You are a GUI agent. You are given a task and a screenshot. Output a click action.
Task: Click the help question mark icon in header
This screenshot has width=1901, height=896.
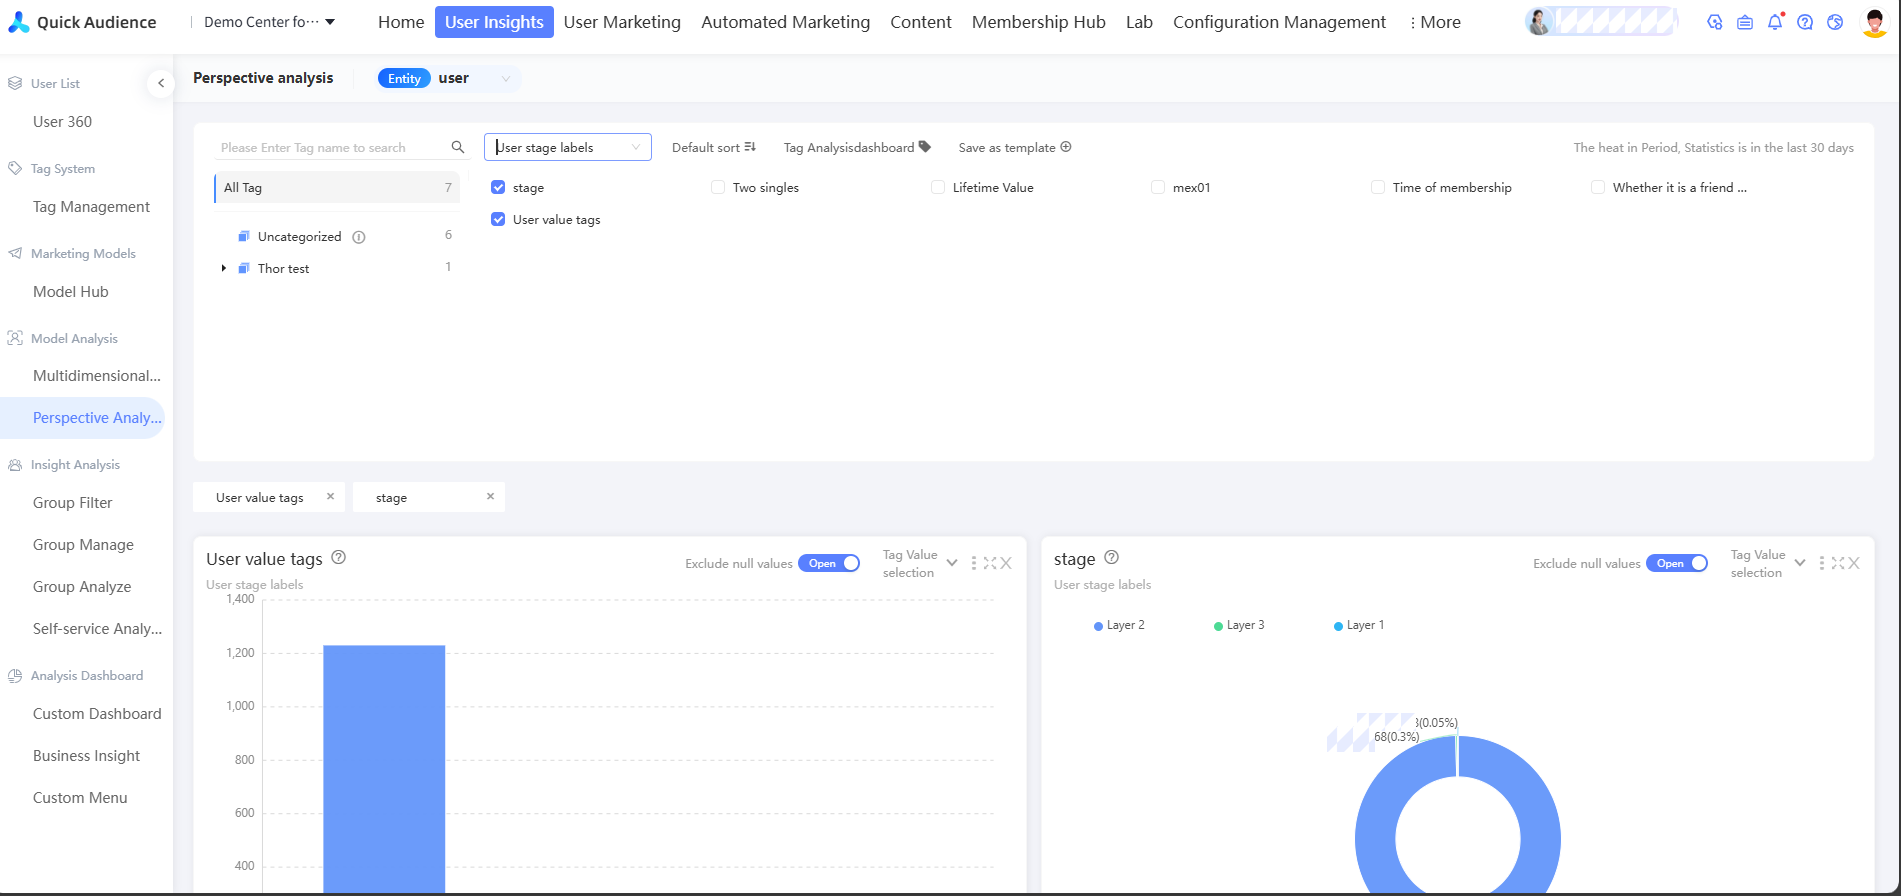coord(1805,22)
